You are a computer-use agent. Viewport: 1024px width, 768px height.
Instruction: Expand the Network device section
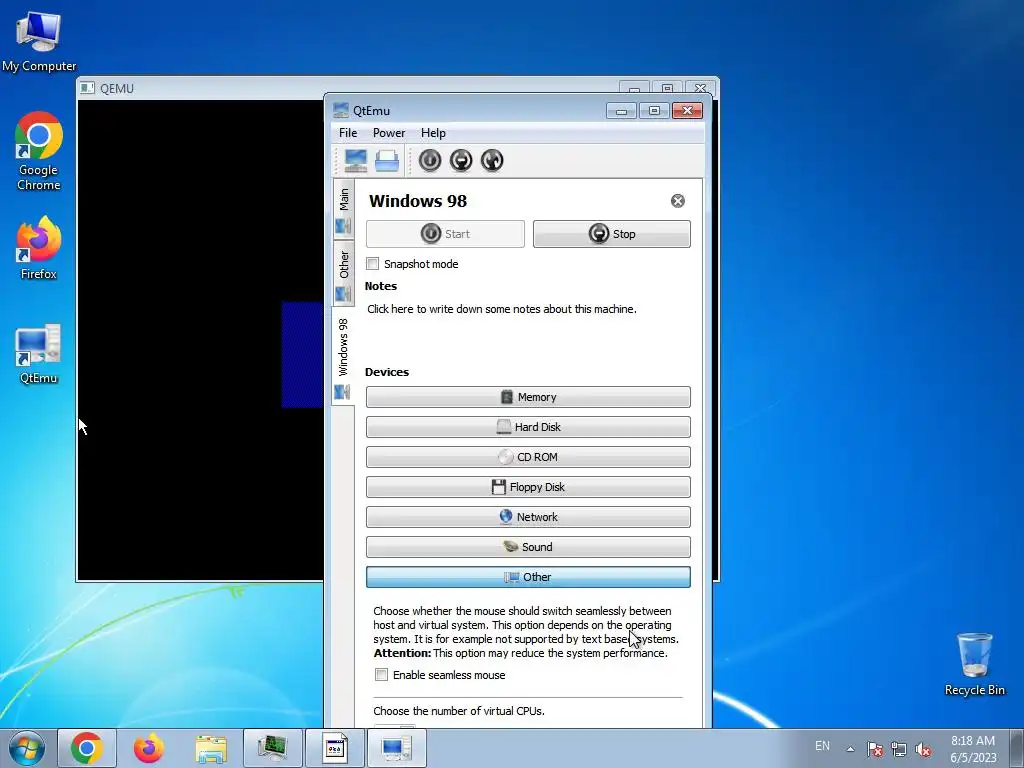(x=528, y=517)
